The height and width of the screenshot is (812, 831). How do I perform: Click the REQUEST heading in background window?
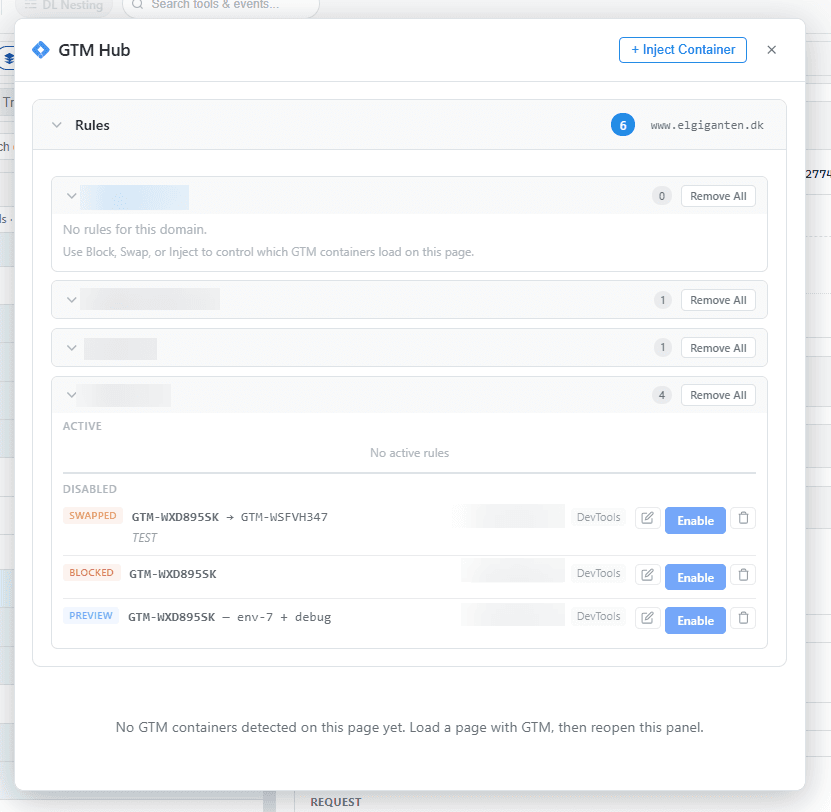335,802
